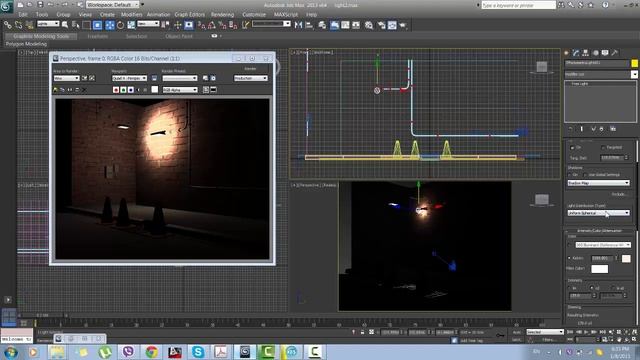The width and height of the screenshot is (640, 360).
Task: Open the Rendering menu
Action: pyautogui.click(x=222, y=14)
